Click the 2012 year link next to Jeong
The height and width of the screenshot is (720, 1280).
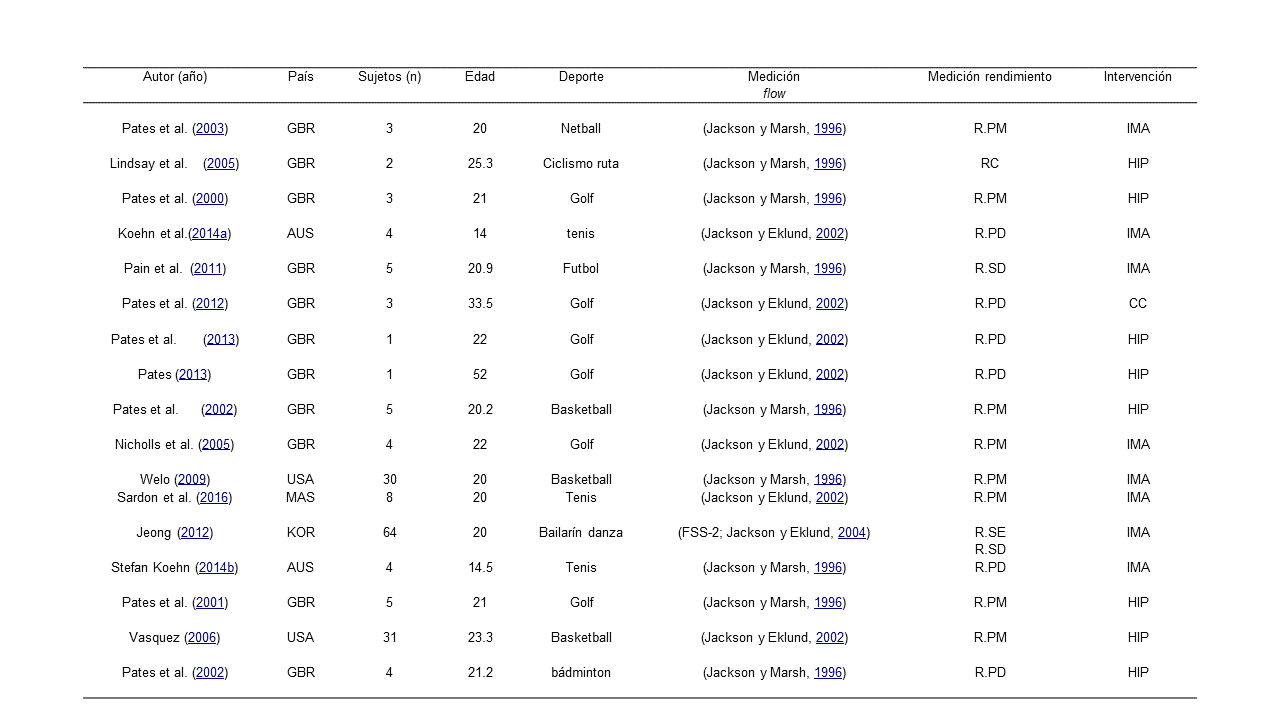tap(195, 533)
